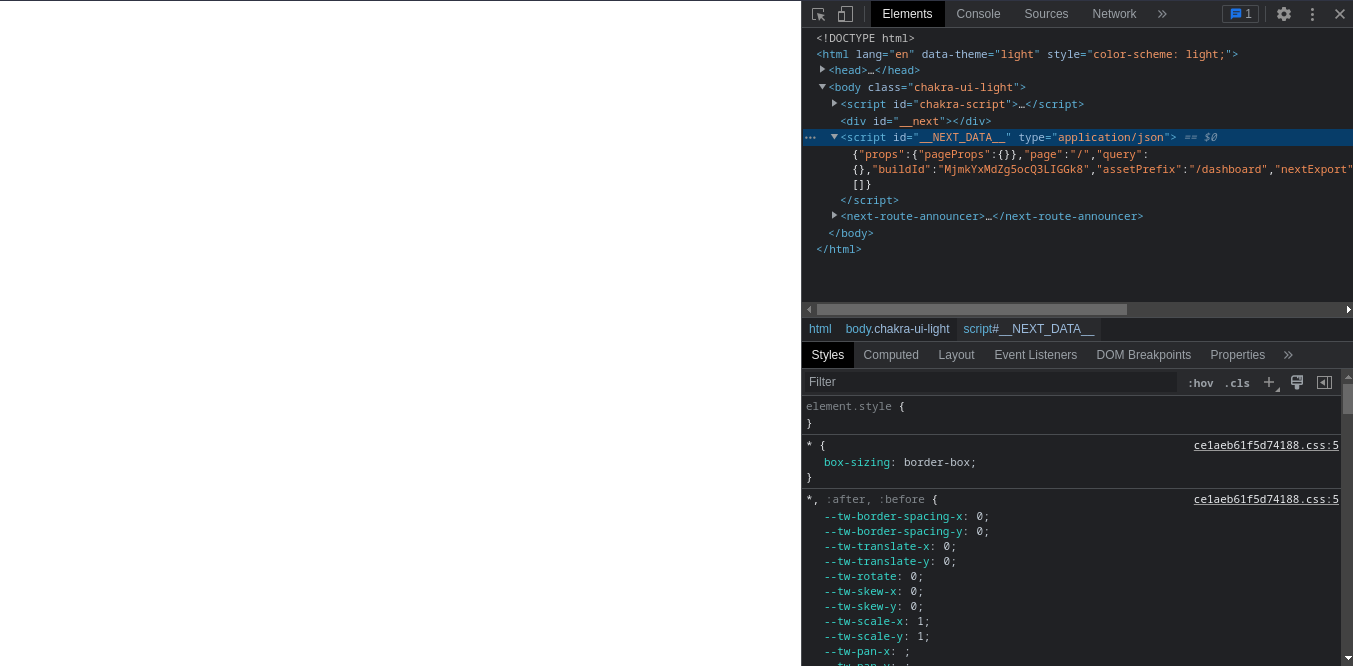
Task: Collapse the body element in the DOM tree
Action: coord(822,87)
